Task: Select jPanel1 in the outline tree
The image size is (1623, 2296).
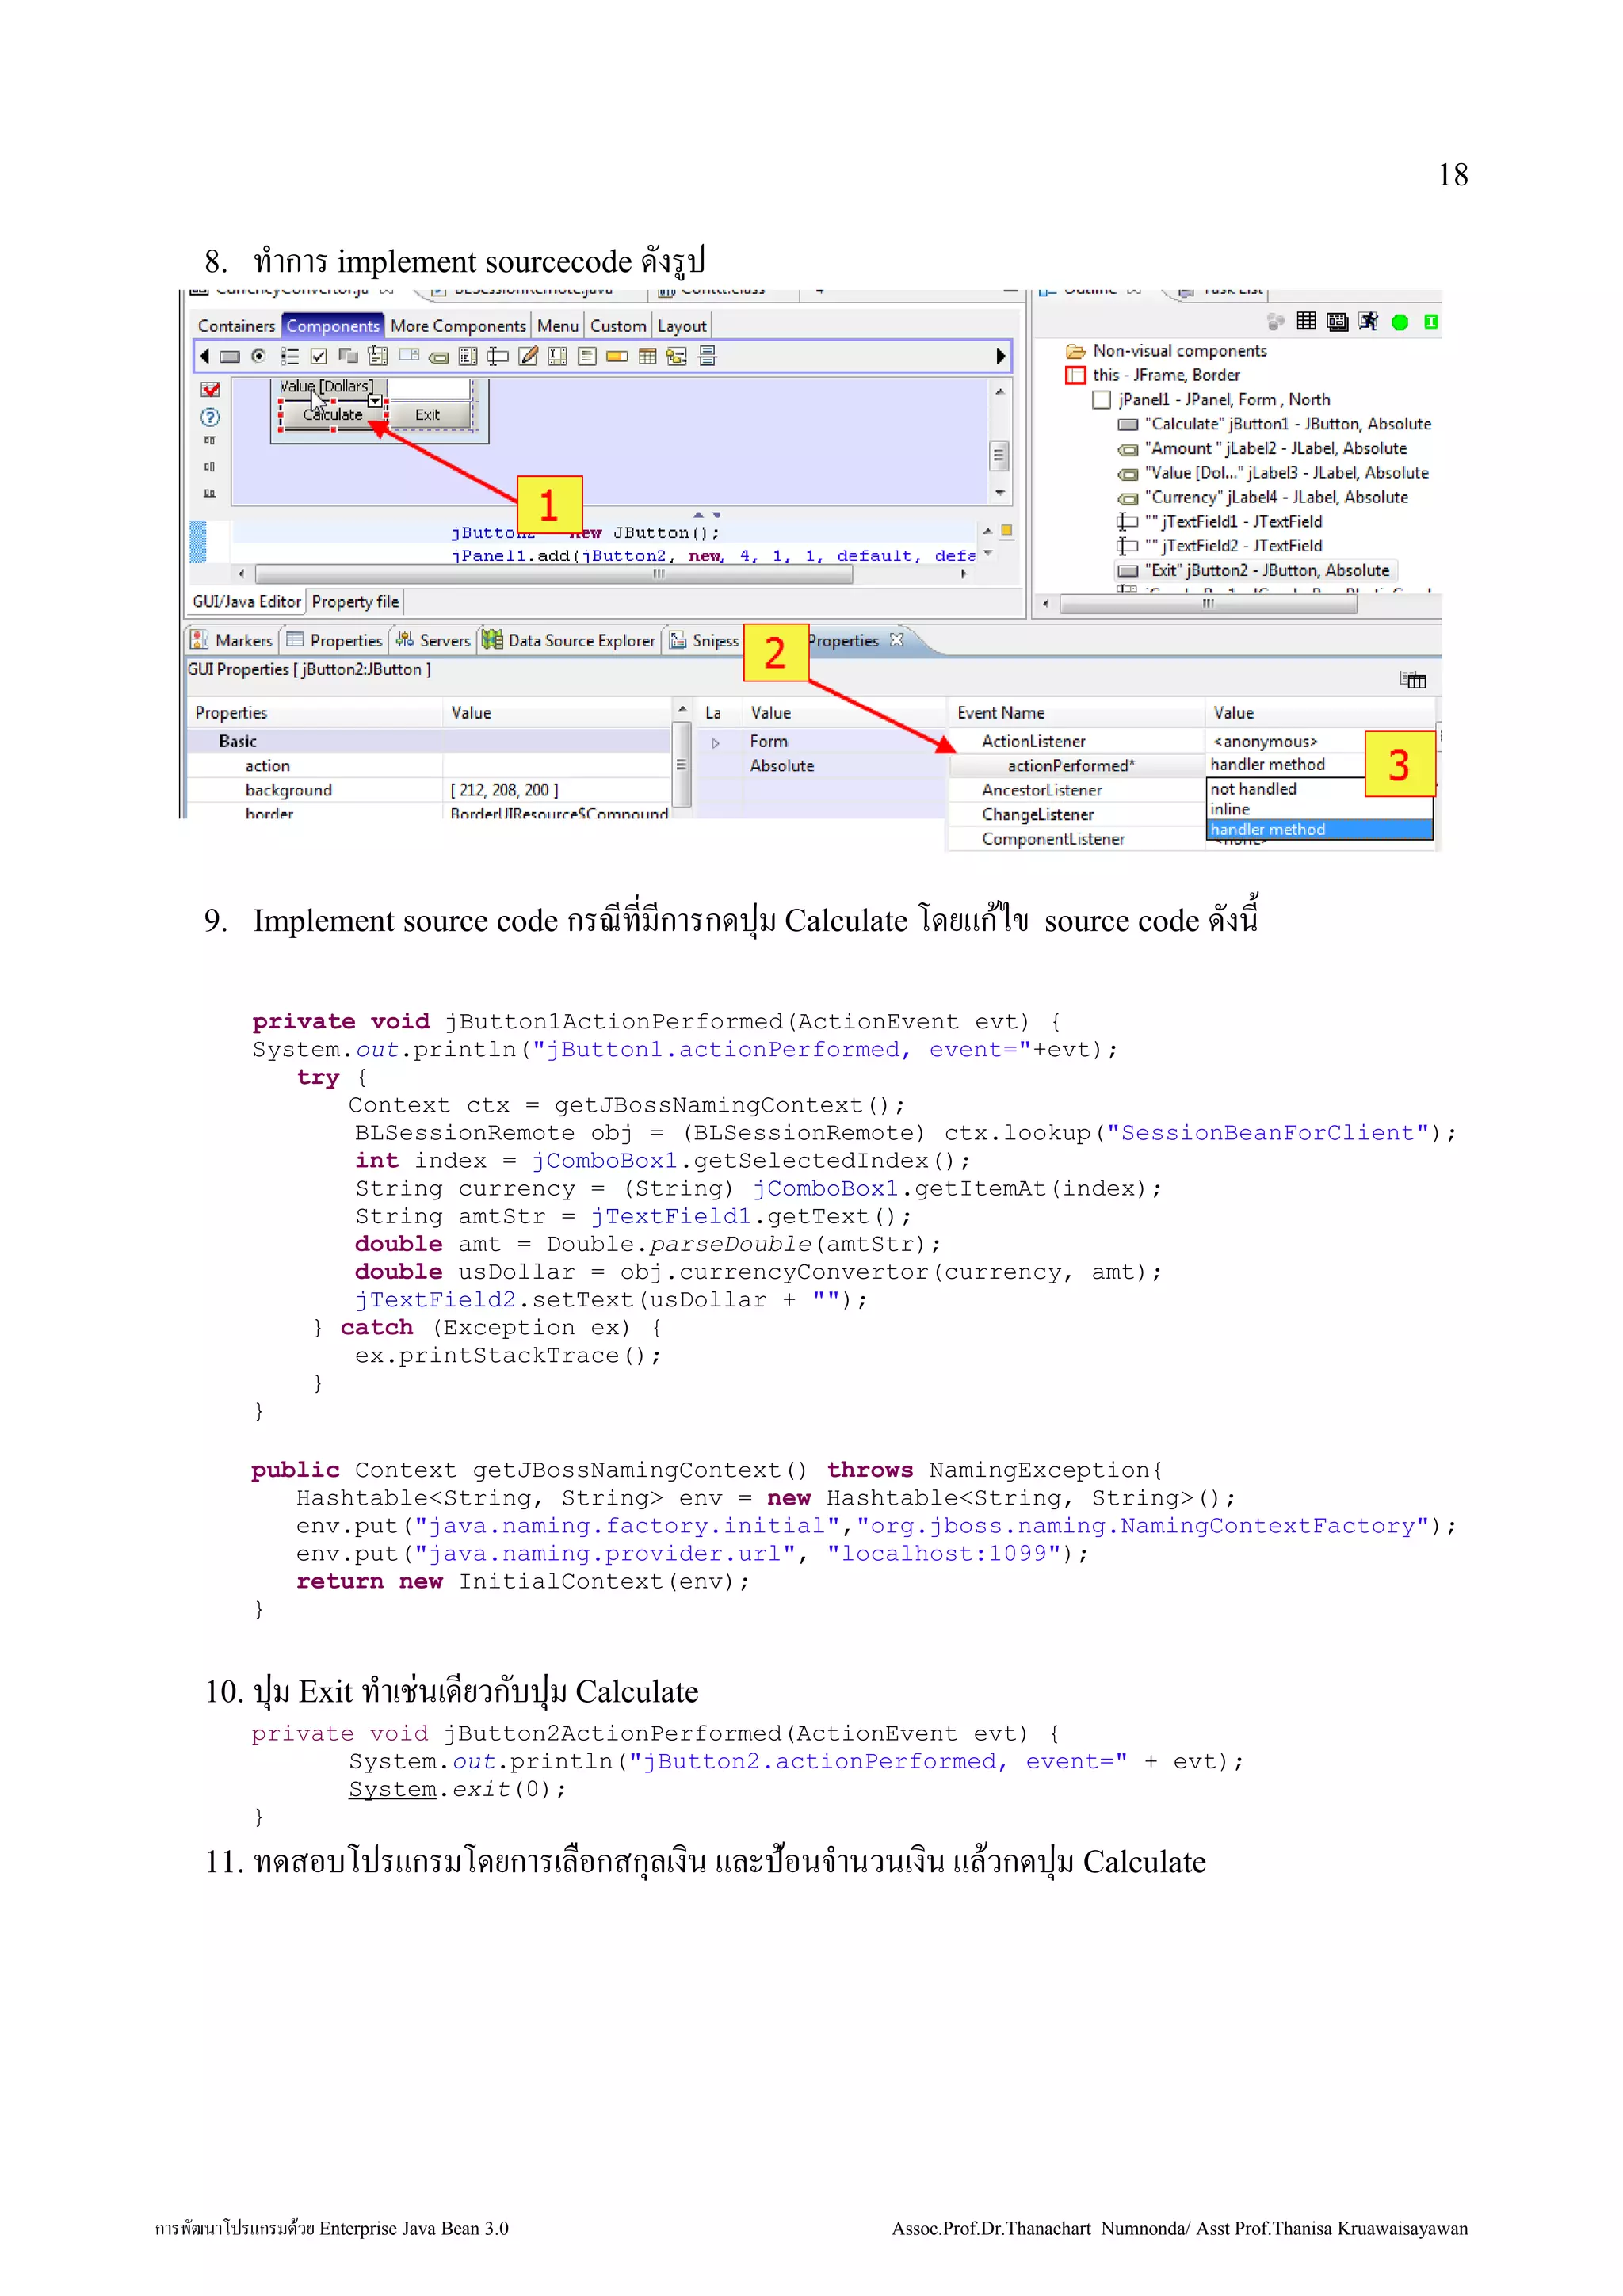Action: tap(1211, 400)
